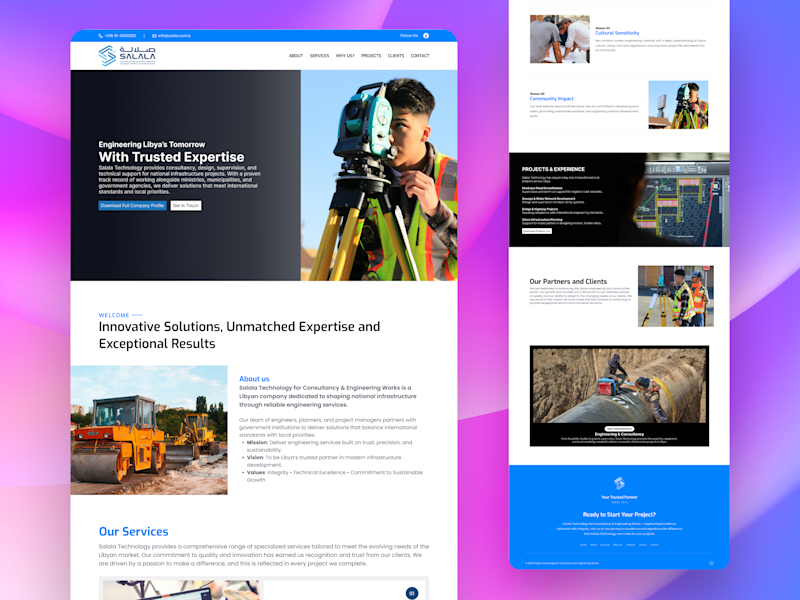Click the Engineering & Consultancy caption on pipeline image
The height and width of the screenshot is (600, 800).
619,434
